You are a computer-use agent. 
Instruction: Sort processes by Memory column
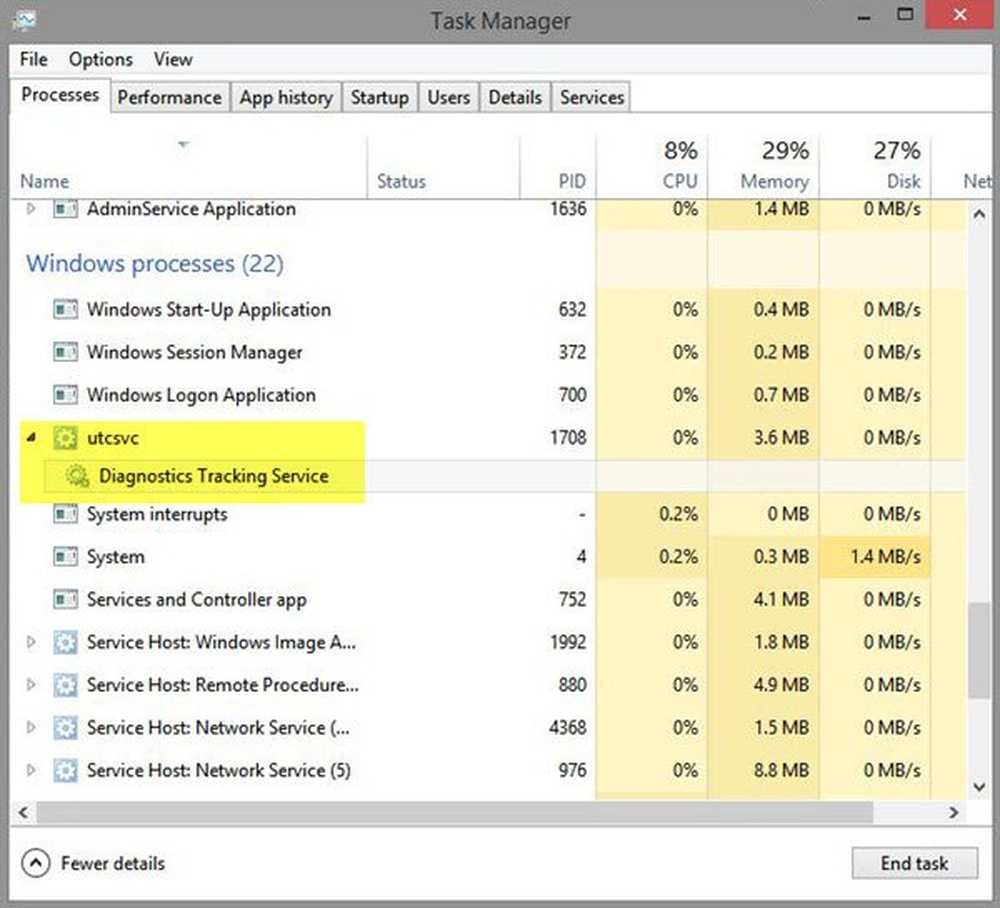click(x=773, y=181)
